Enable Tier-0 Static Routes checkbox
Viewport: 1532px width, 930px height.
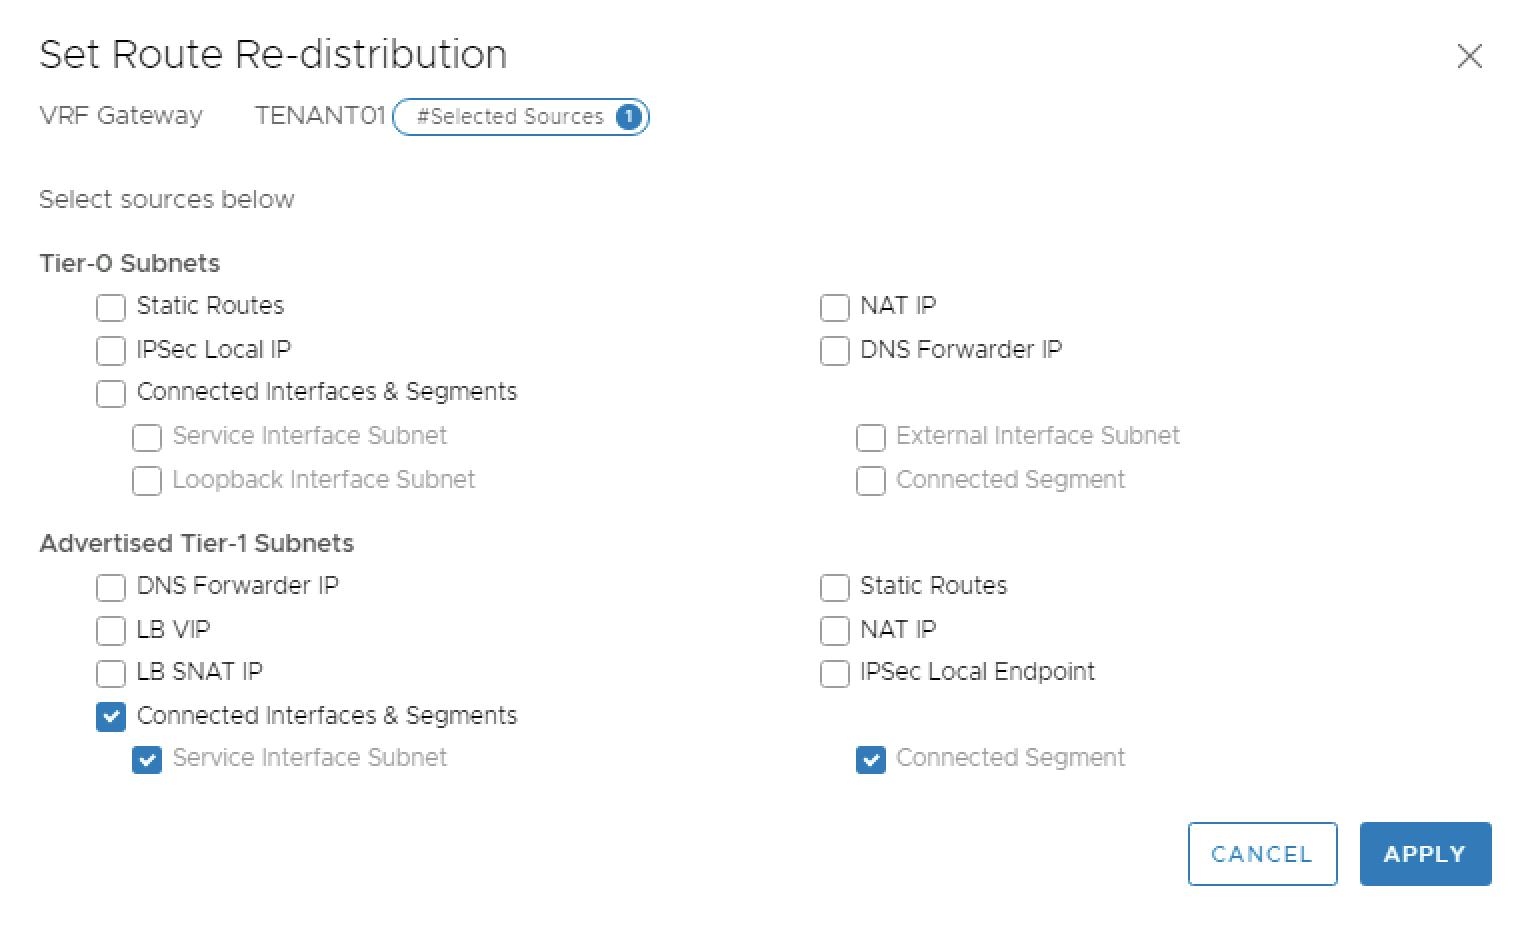pos(111,307)
